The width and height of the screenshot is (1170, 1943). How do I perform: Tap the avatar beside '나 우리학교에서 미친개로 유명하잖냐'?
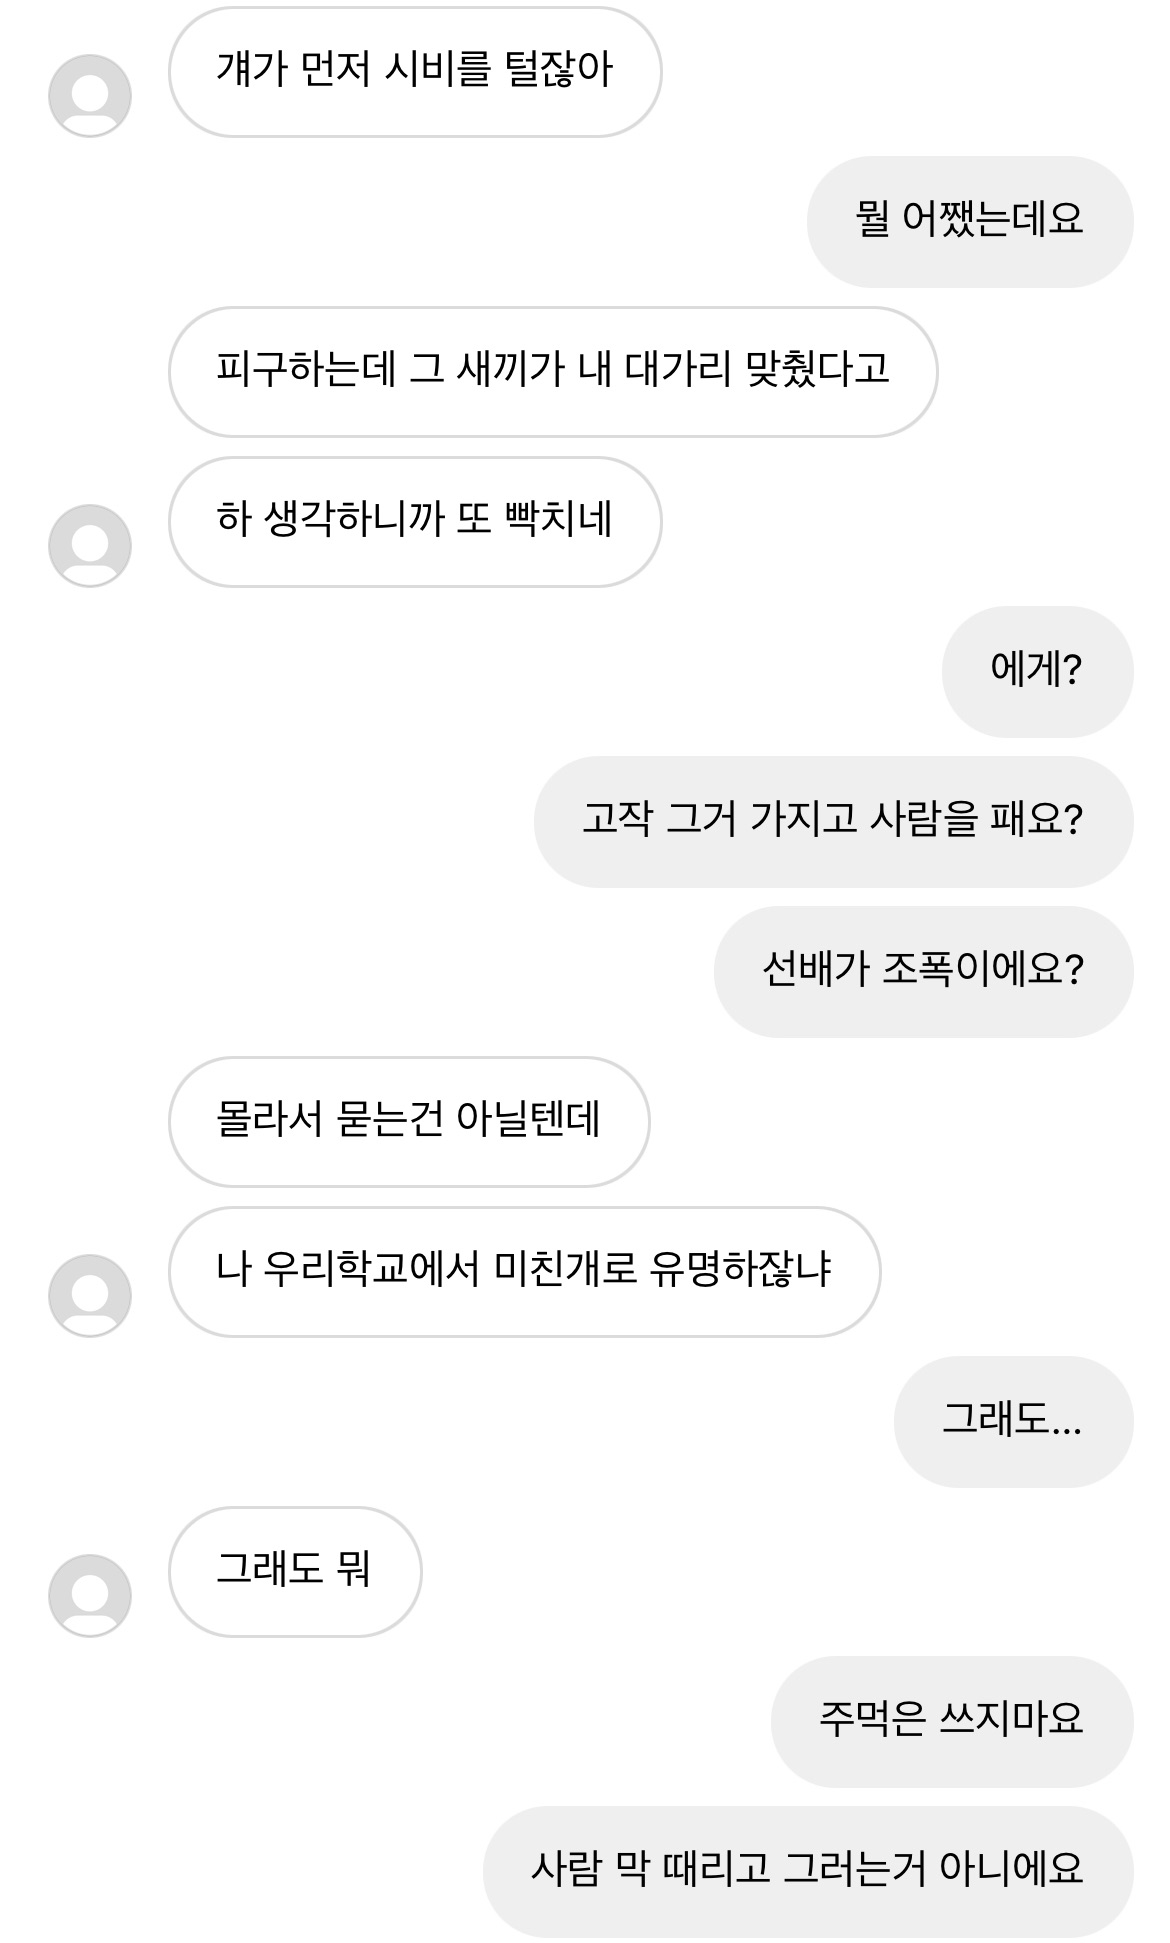pos(90,1296)
